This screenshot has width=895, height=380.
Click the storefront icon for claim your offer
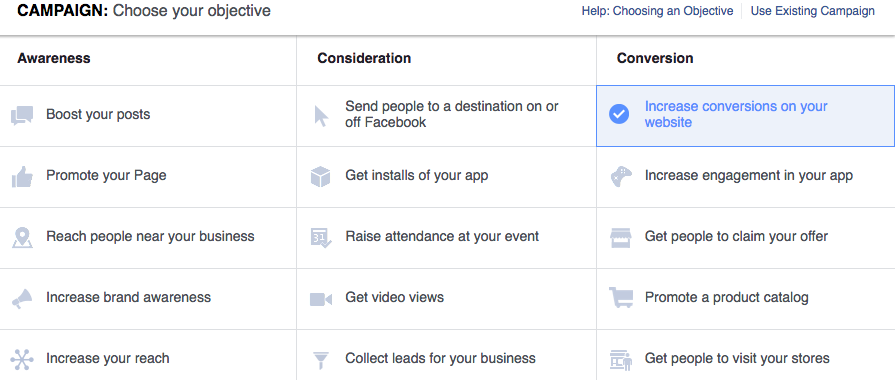coord(620,237)
